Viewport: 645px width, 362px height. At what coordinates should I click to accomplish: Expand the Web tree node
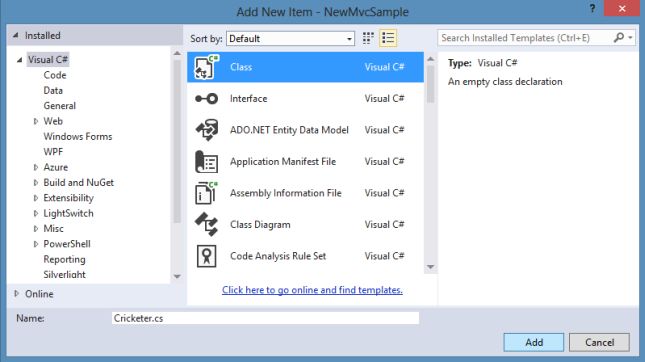point(36,121)
